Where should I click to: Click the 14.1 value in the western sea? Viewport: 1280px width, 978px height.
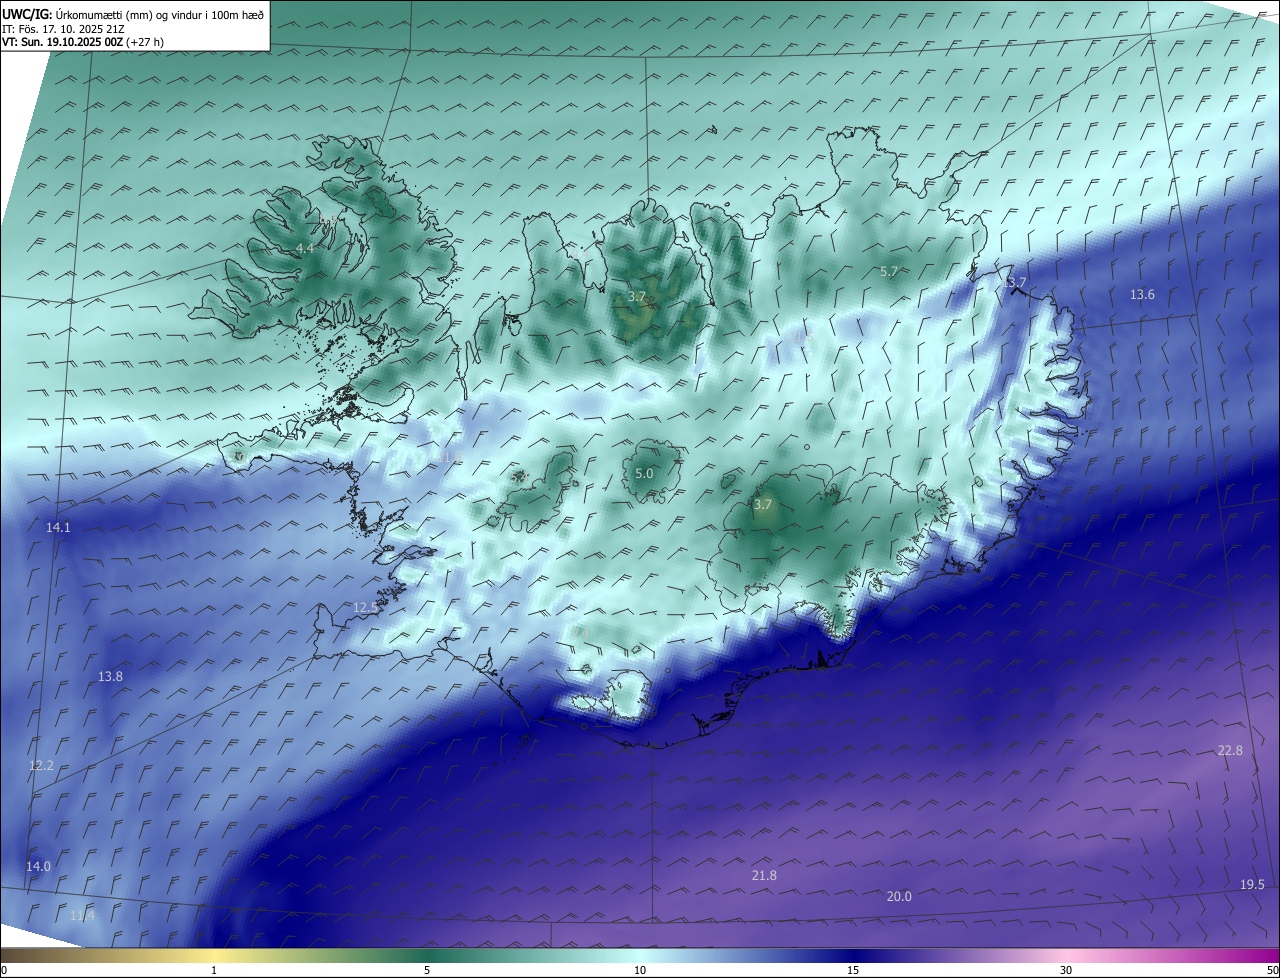tap(58, 527)
